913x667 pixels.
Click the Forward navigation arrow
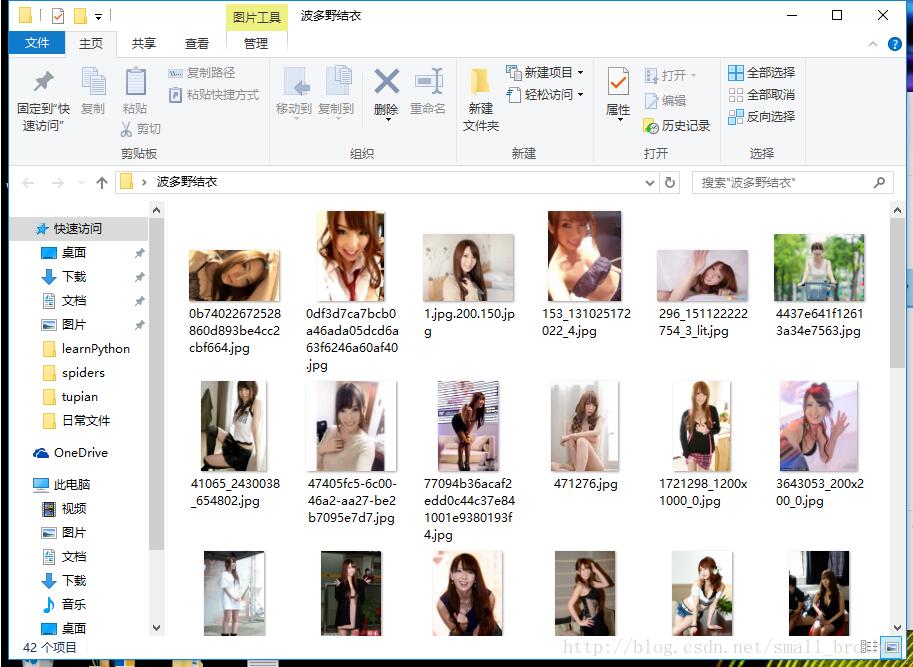click(x=57, y=183)
